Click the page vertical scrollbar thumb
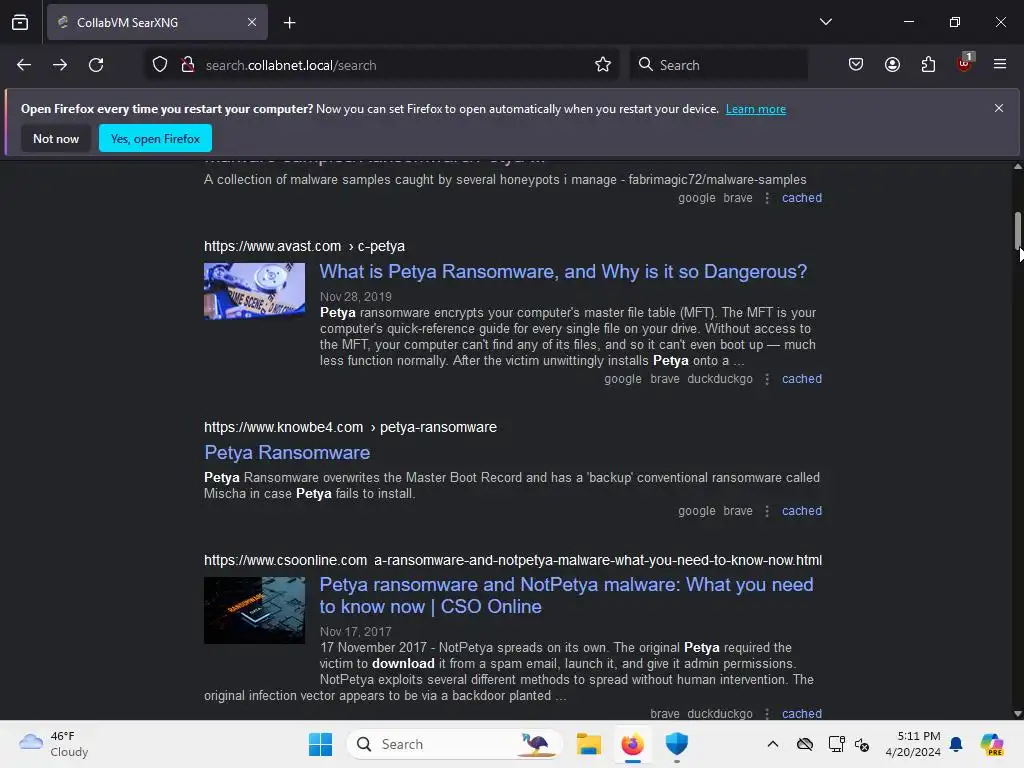Screen dimensions: 1024x768 (1017, 230)
